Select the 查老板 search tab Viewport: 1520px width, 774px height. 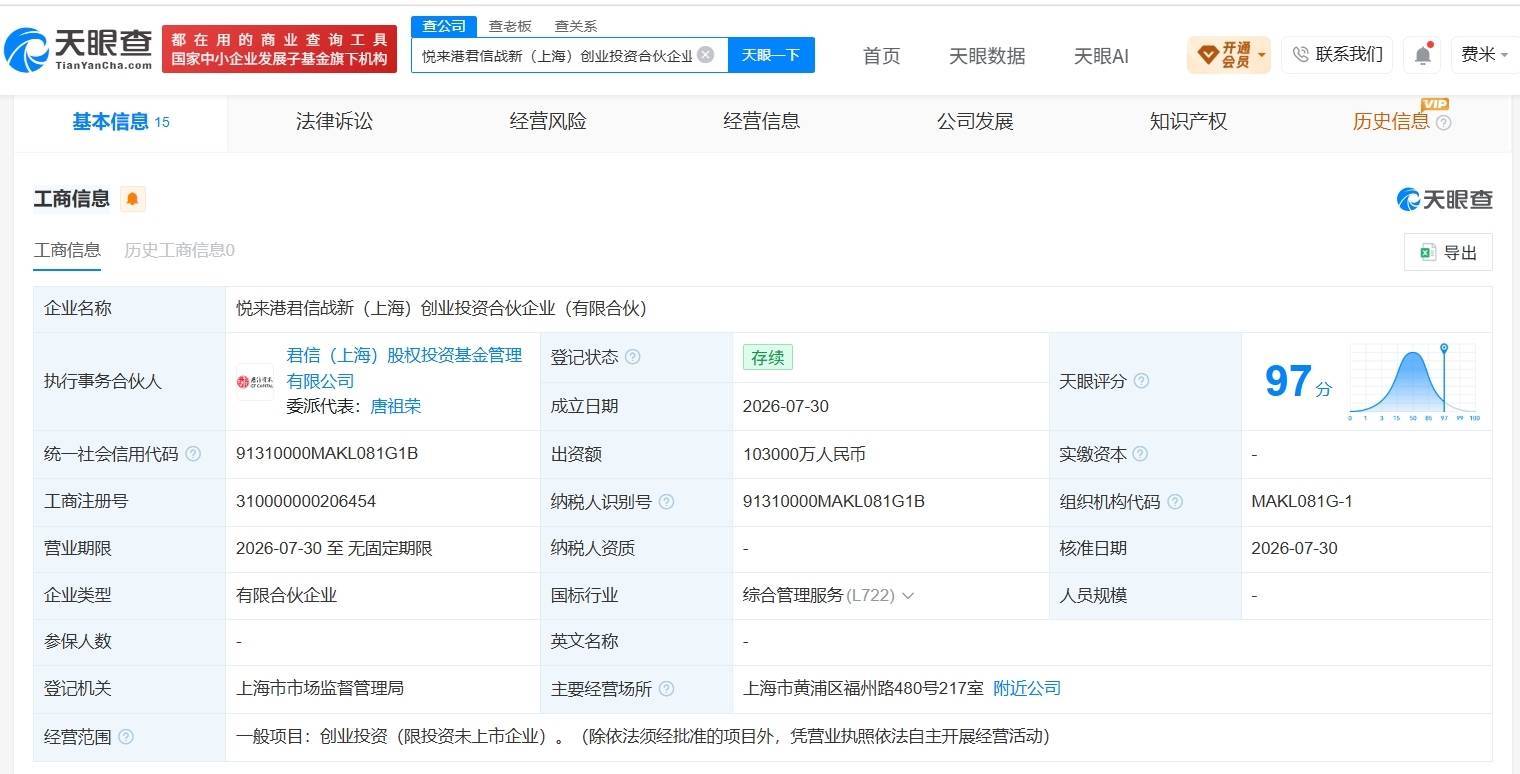(x=510, y=26)
